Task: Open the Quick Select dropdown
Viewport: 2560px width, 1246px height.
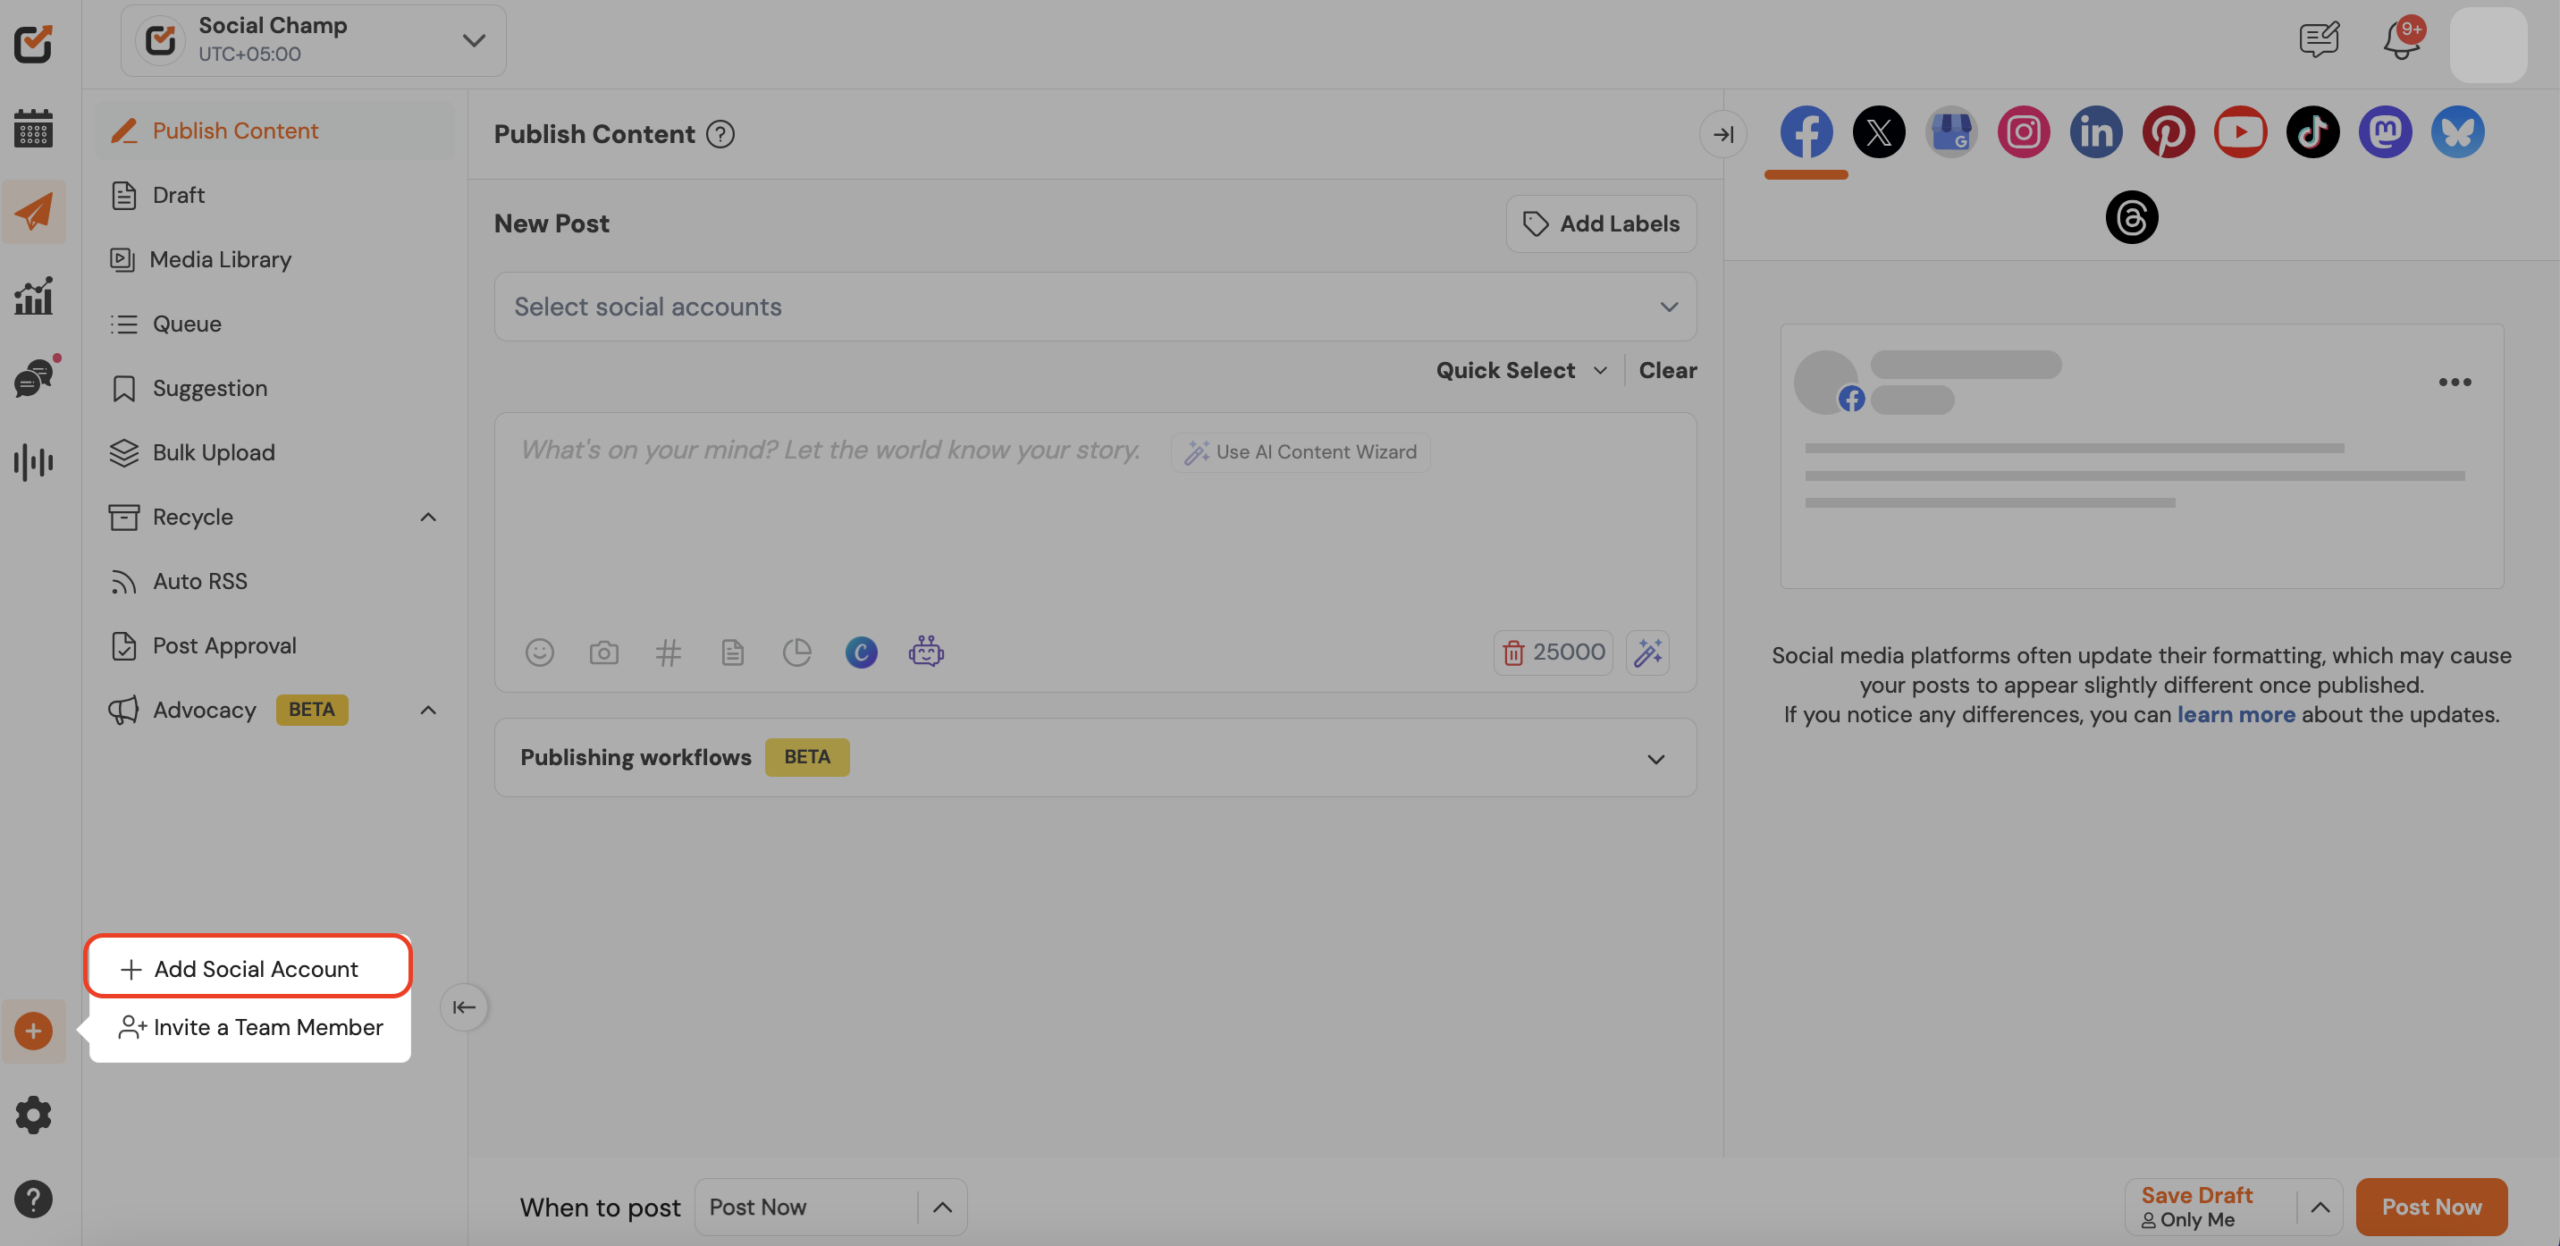Action: pyautogui.click(x=1520, y=371)
